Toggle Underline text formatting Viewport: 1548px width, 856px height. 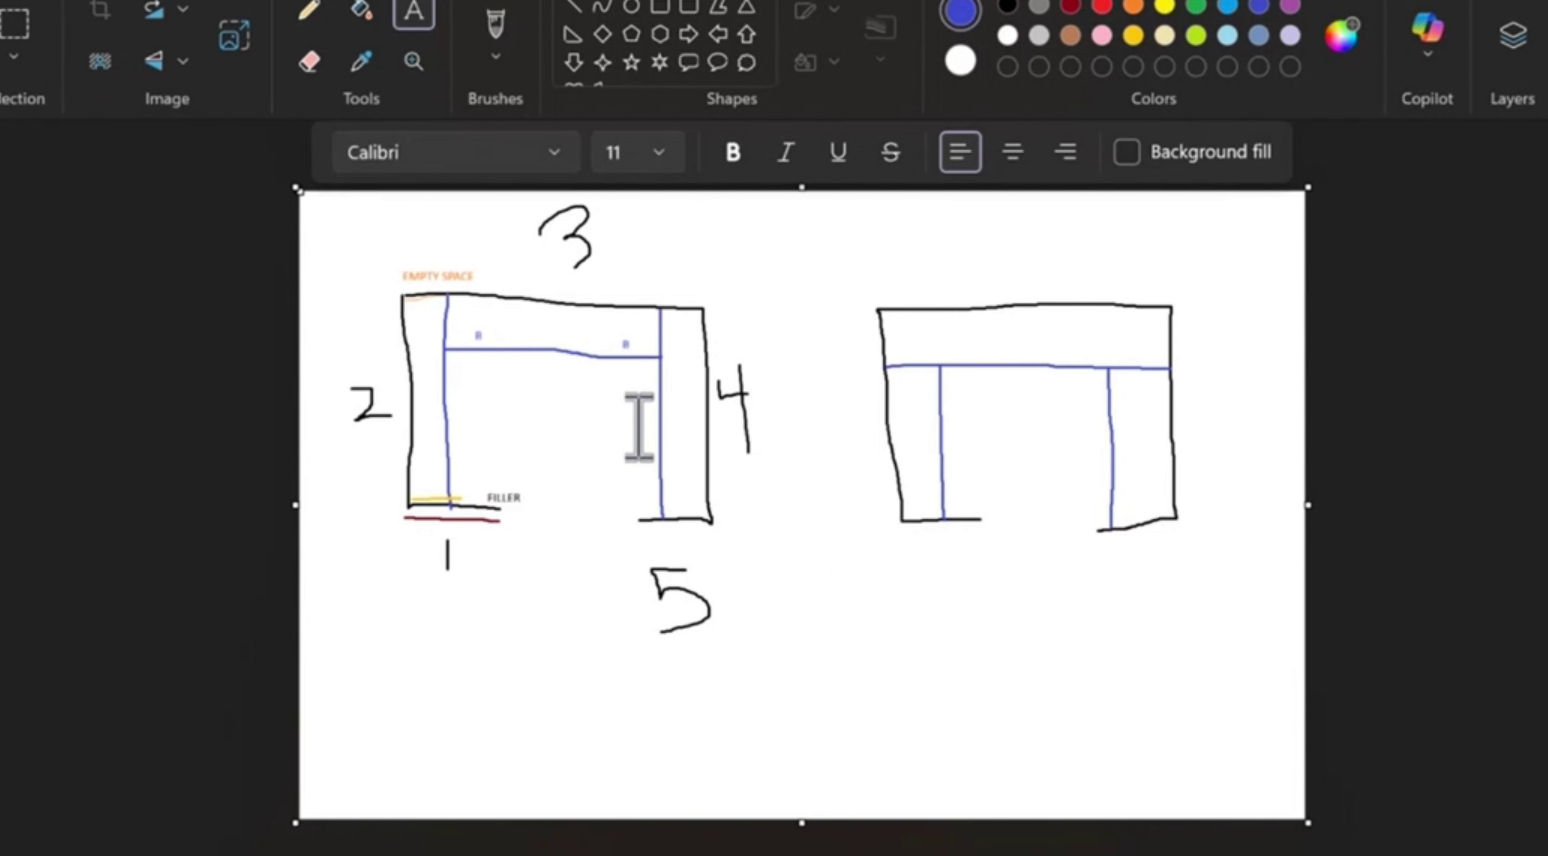click(x=838, y=152)
